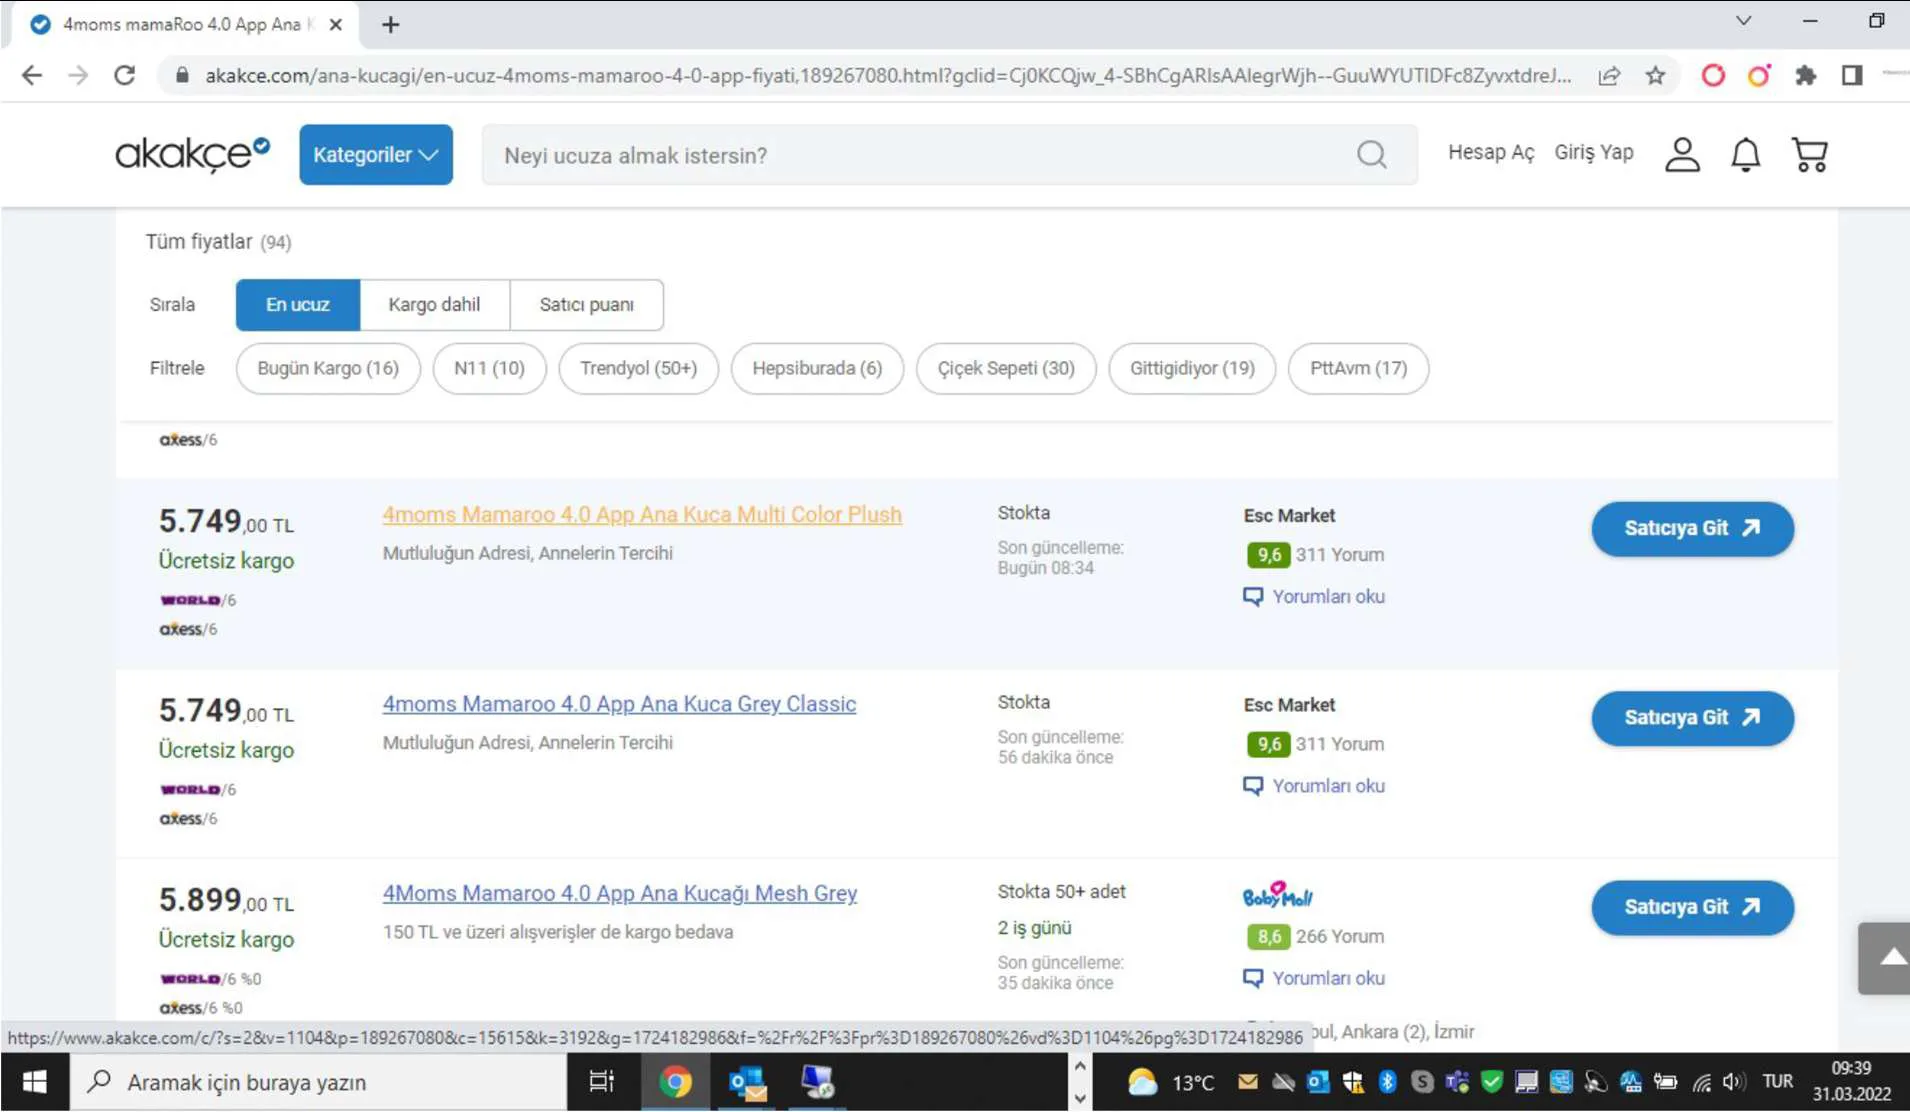Filter by Hepsiburada (6)
The width and height of the screenshot is (1910, 1112).
click(x=817, y=368)
